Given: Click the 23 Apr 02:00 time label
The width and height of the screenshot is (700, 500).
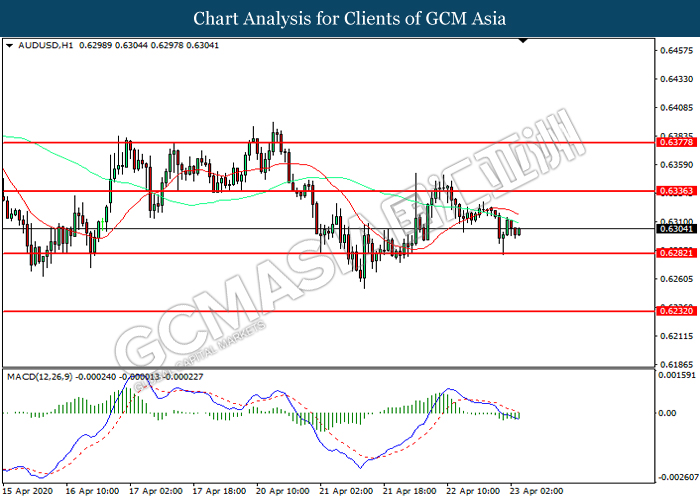Looking at the screenshot, I should 536,491.
